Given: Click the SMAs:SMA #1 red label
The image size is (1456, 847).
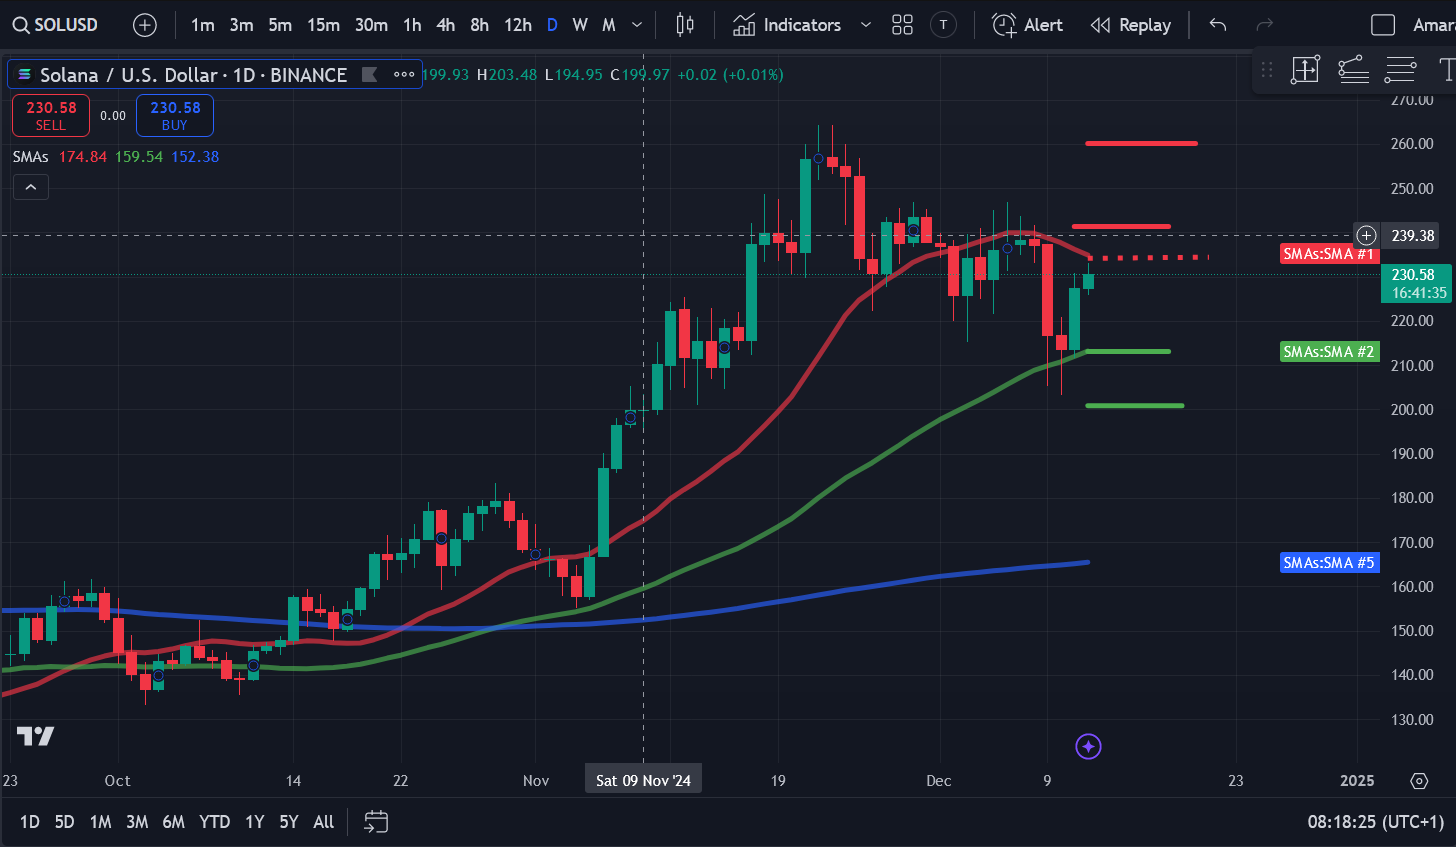Looking at the screenshot, I should (x=1329, y=254).
